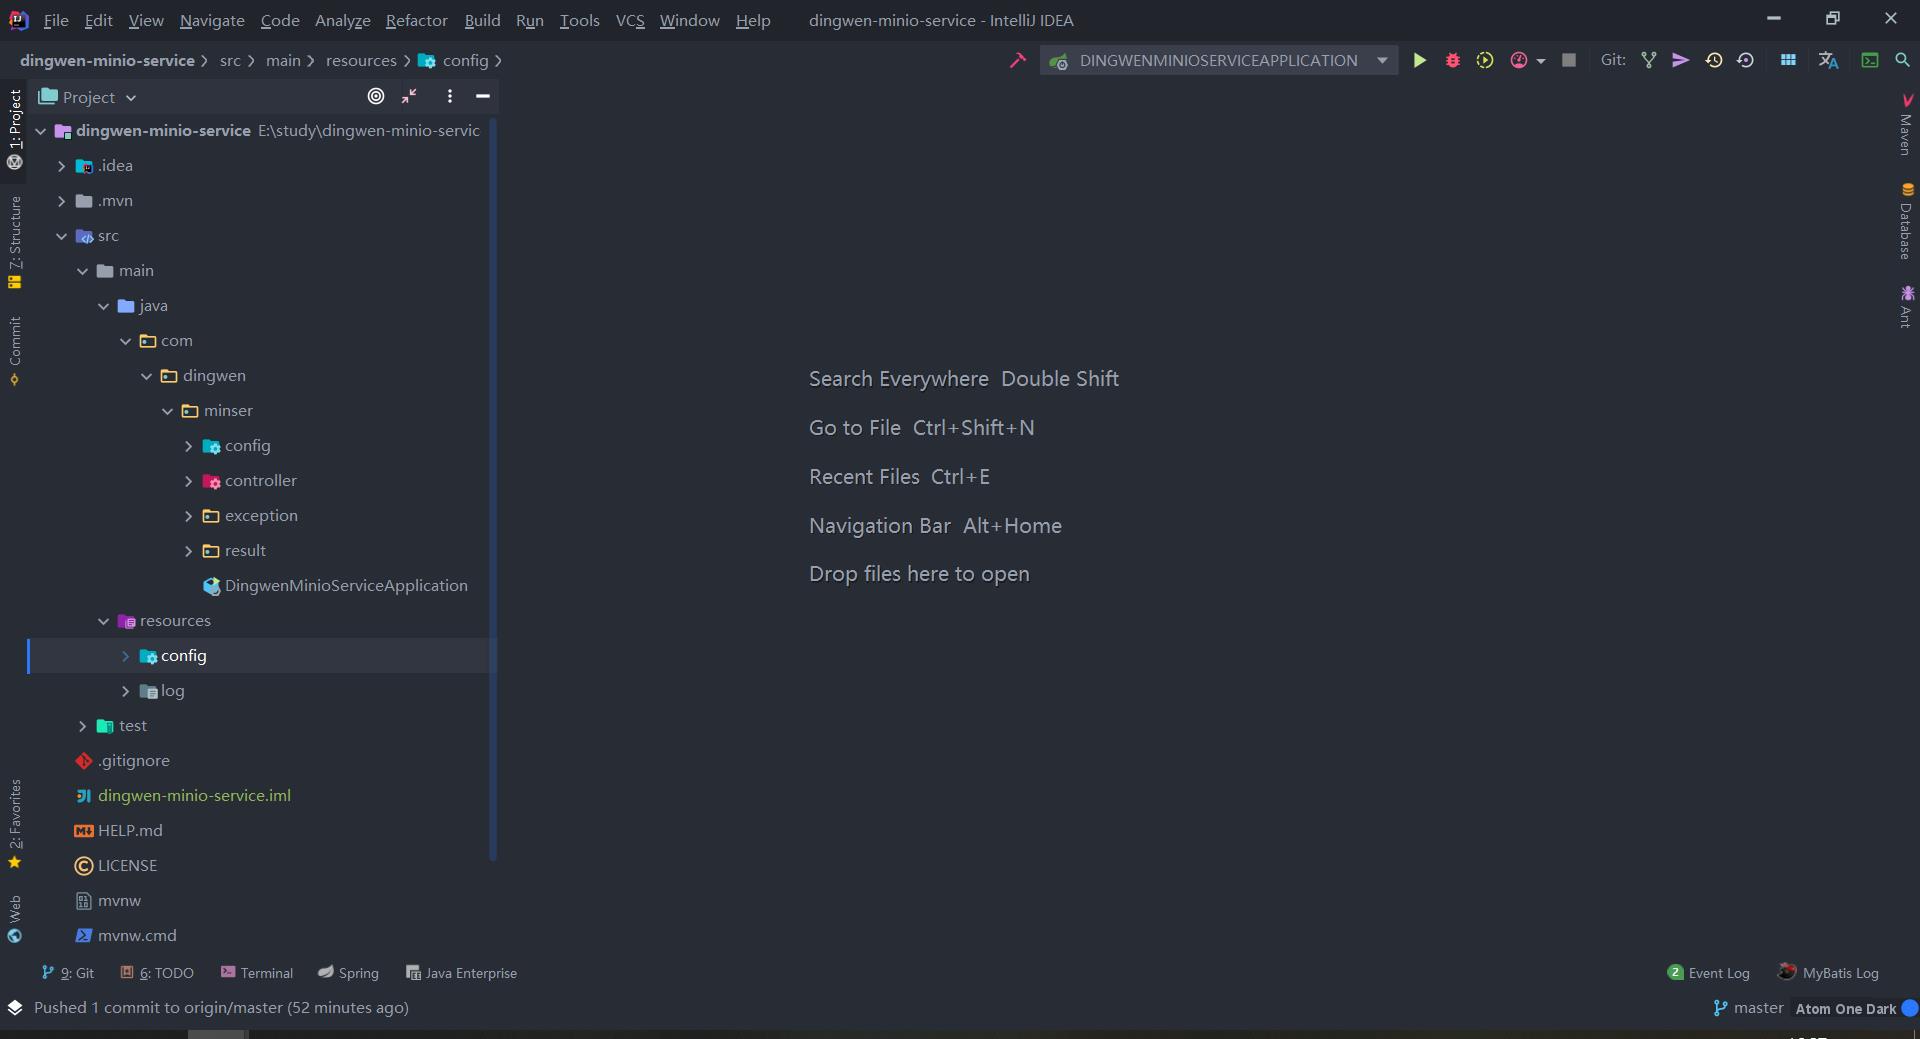
Task: Click the profiler run icon
Action: coord(1518,61)
